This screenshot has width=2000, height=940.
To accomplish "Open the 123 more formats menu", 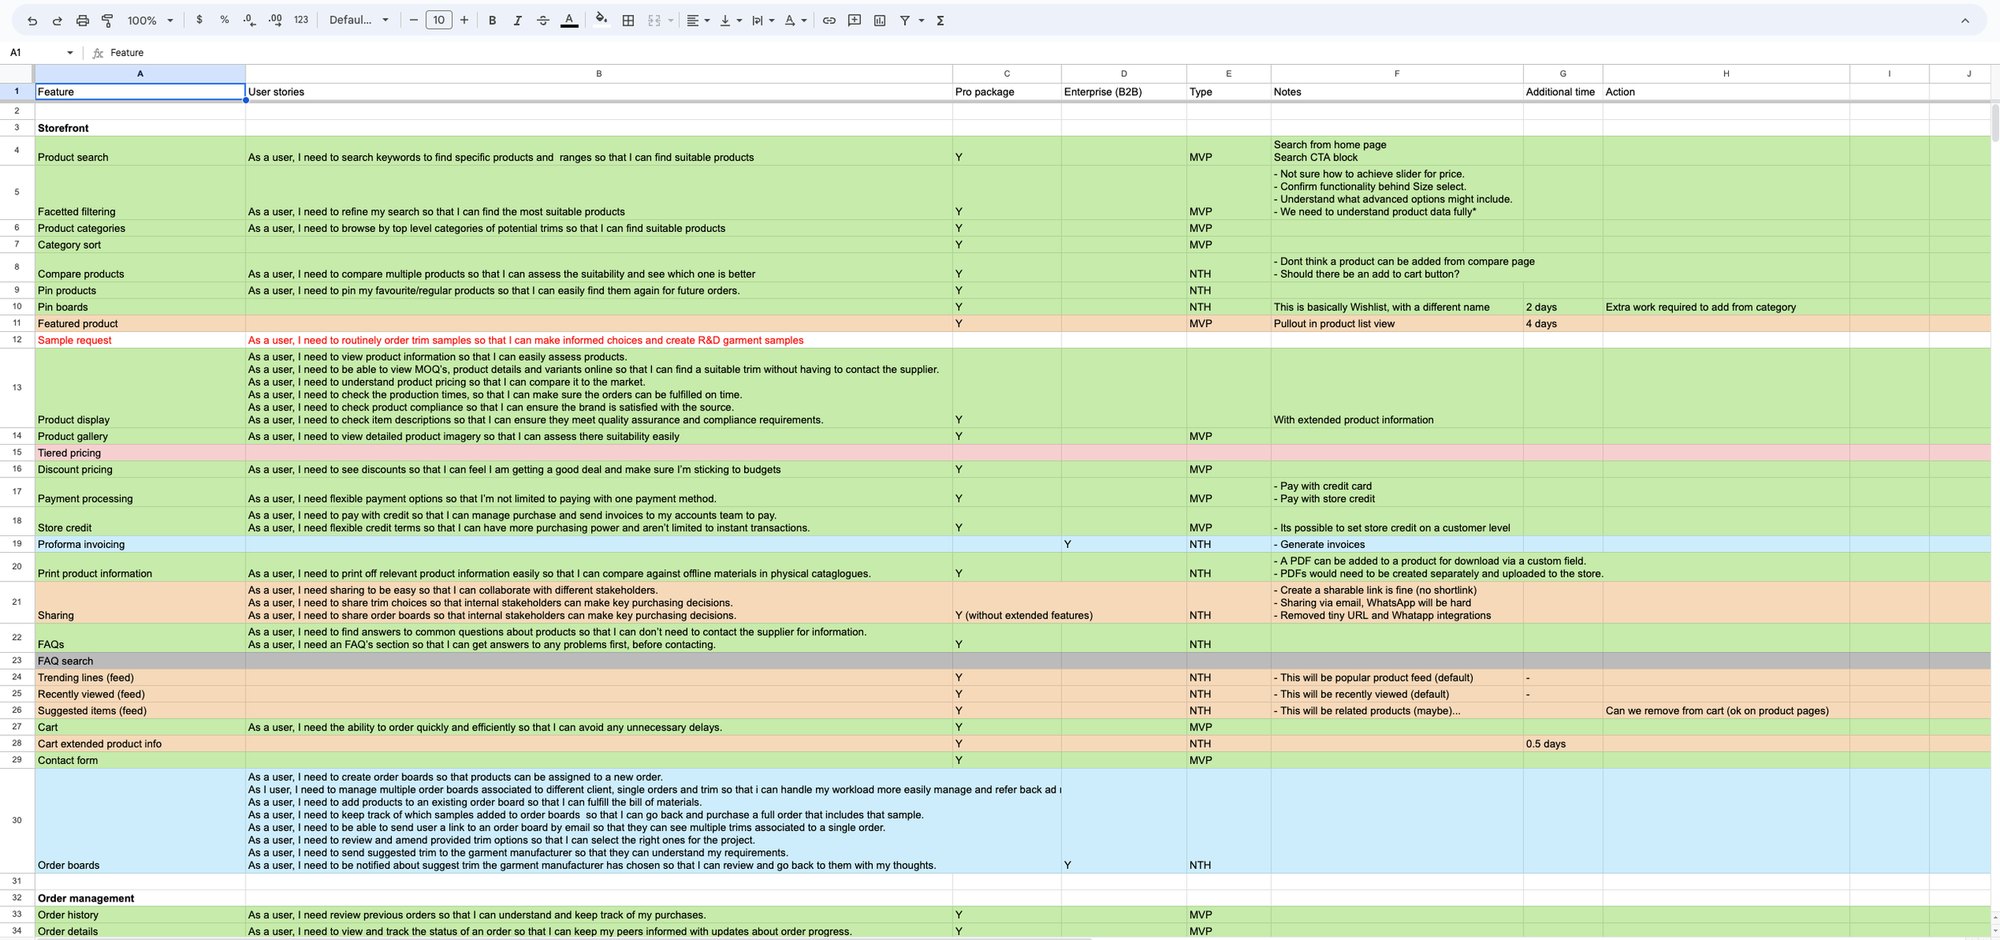I will click(301, 20).
